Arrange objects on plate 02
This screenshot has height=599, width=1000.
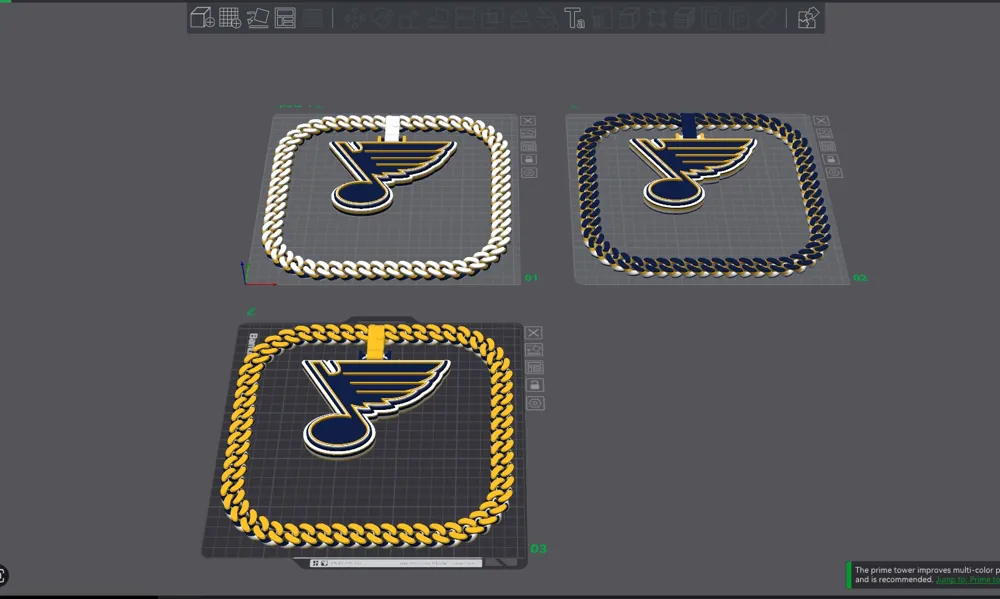pos(827,146)
